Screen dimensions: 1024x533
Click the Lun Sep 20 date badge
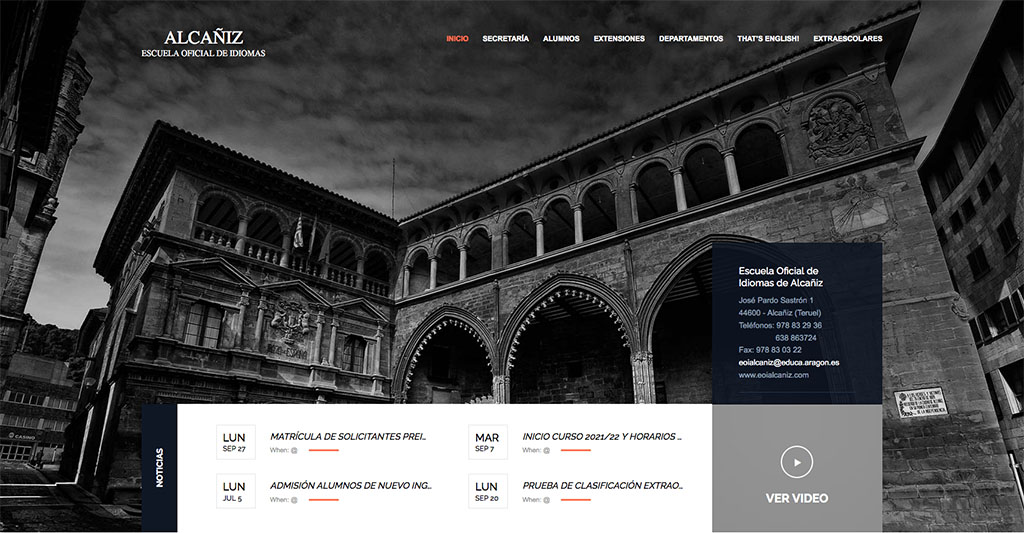[487, 491]
